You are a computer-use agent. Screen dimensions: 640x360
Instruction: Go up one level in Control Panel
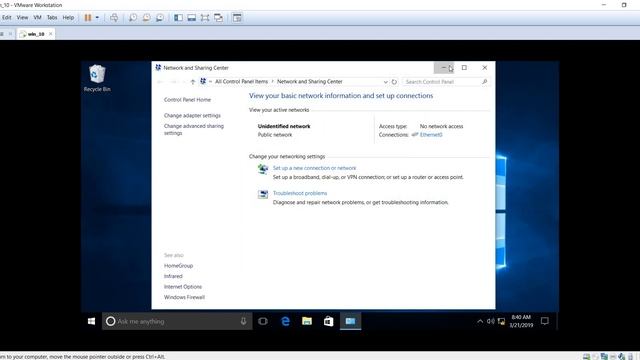(193, 82)
